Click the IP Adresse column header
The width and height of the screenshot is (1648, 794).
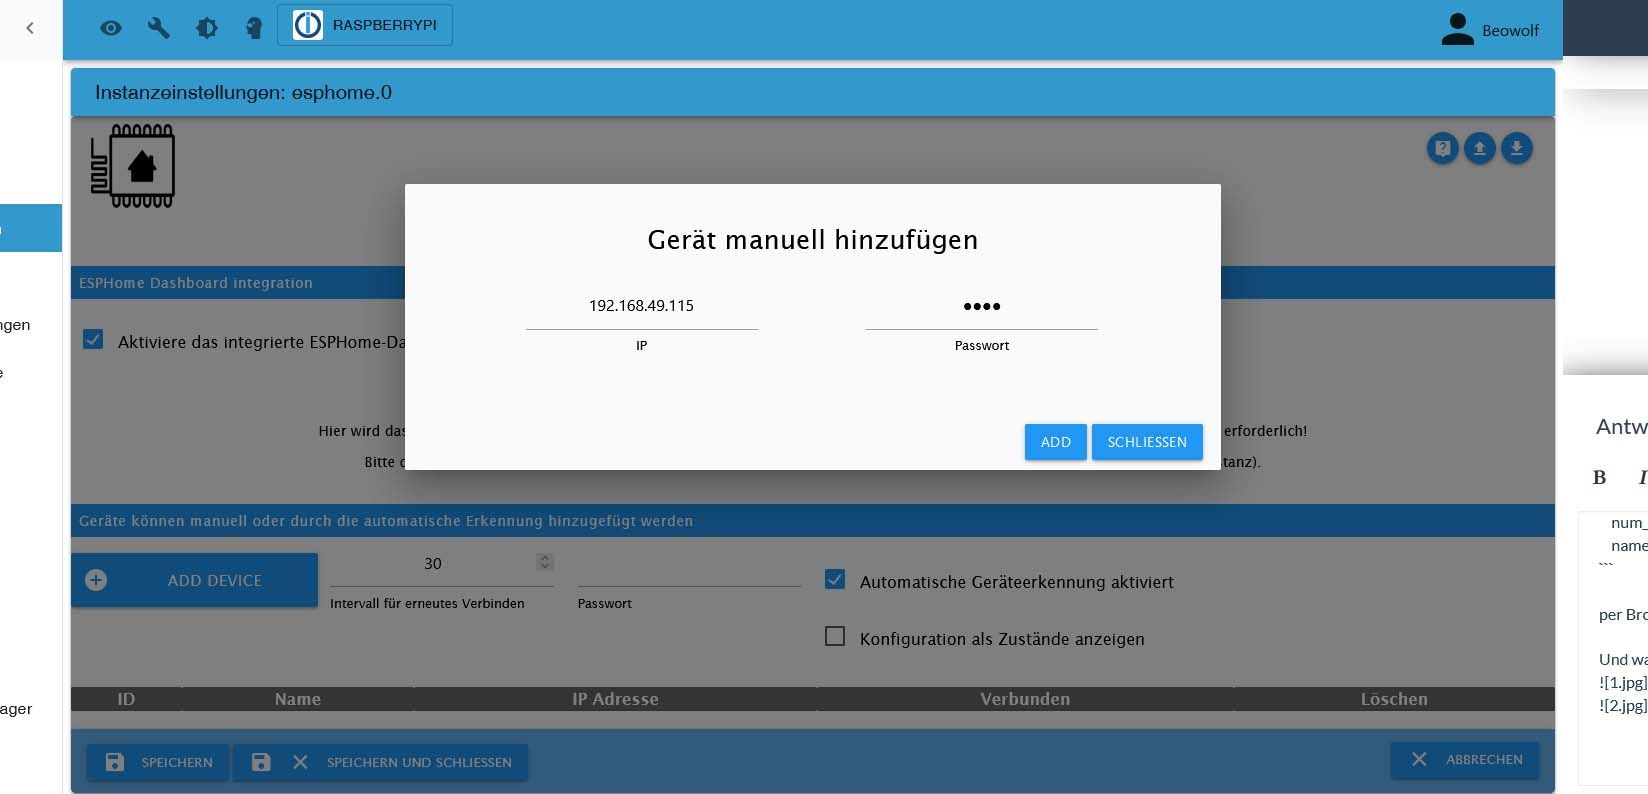click(615, 699)
